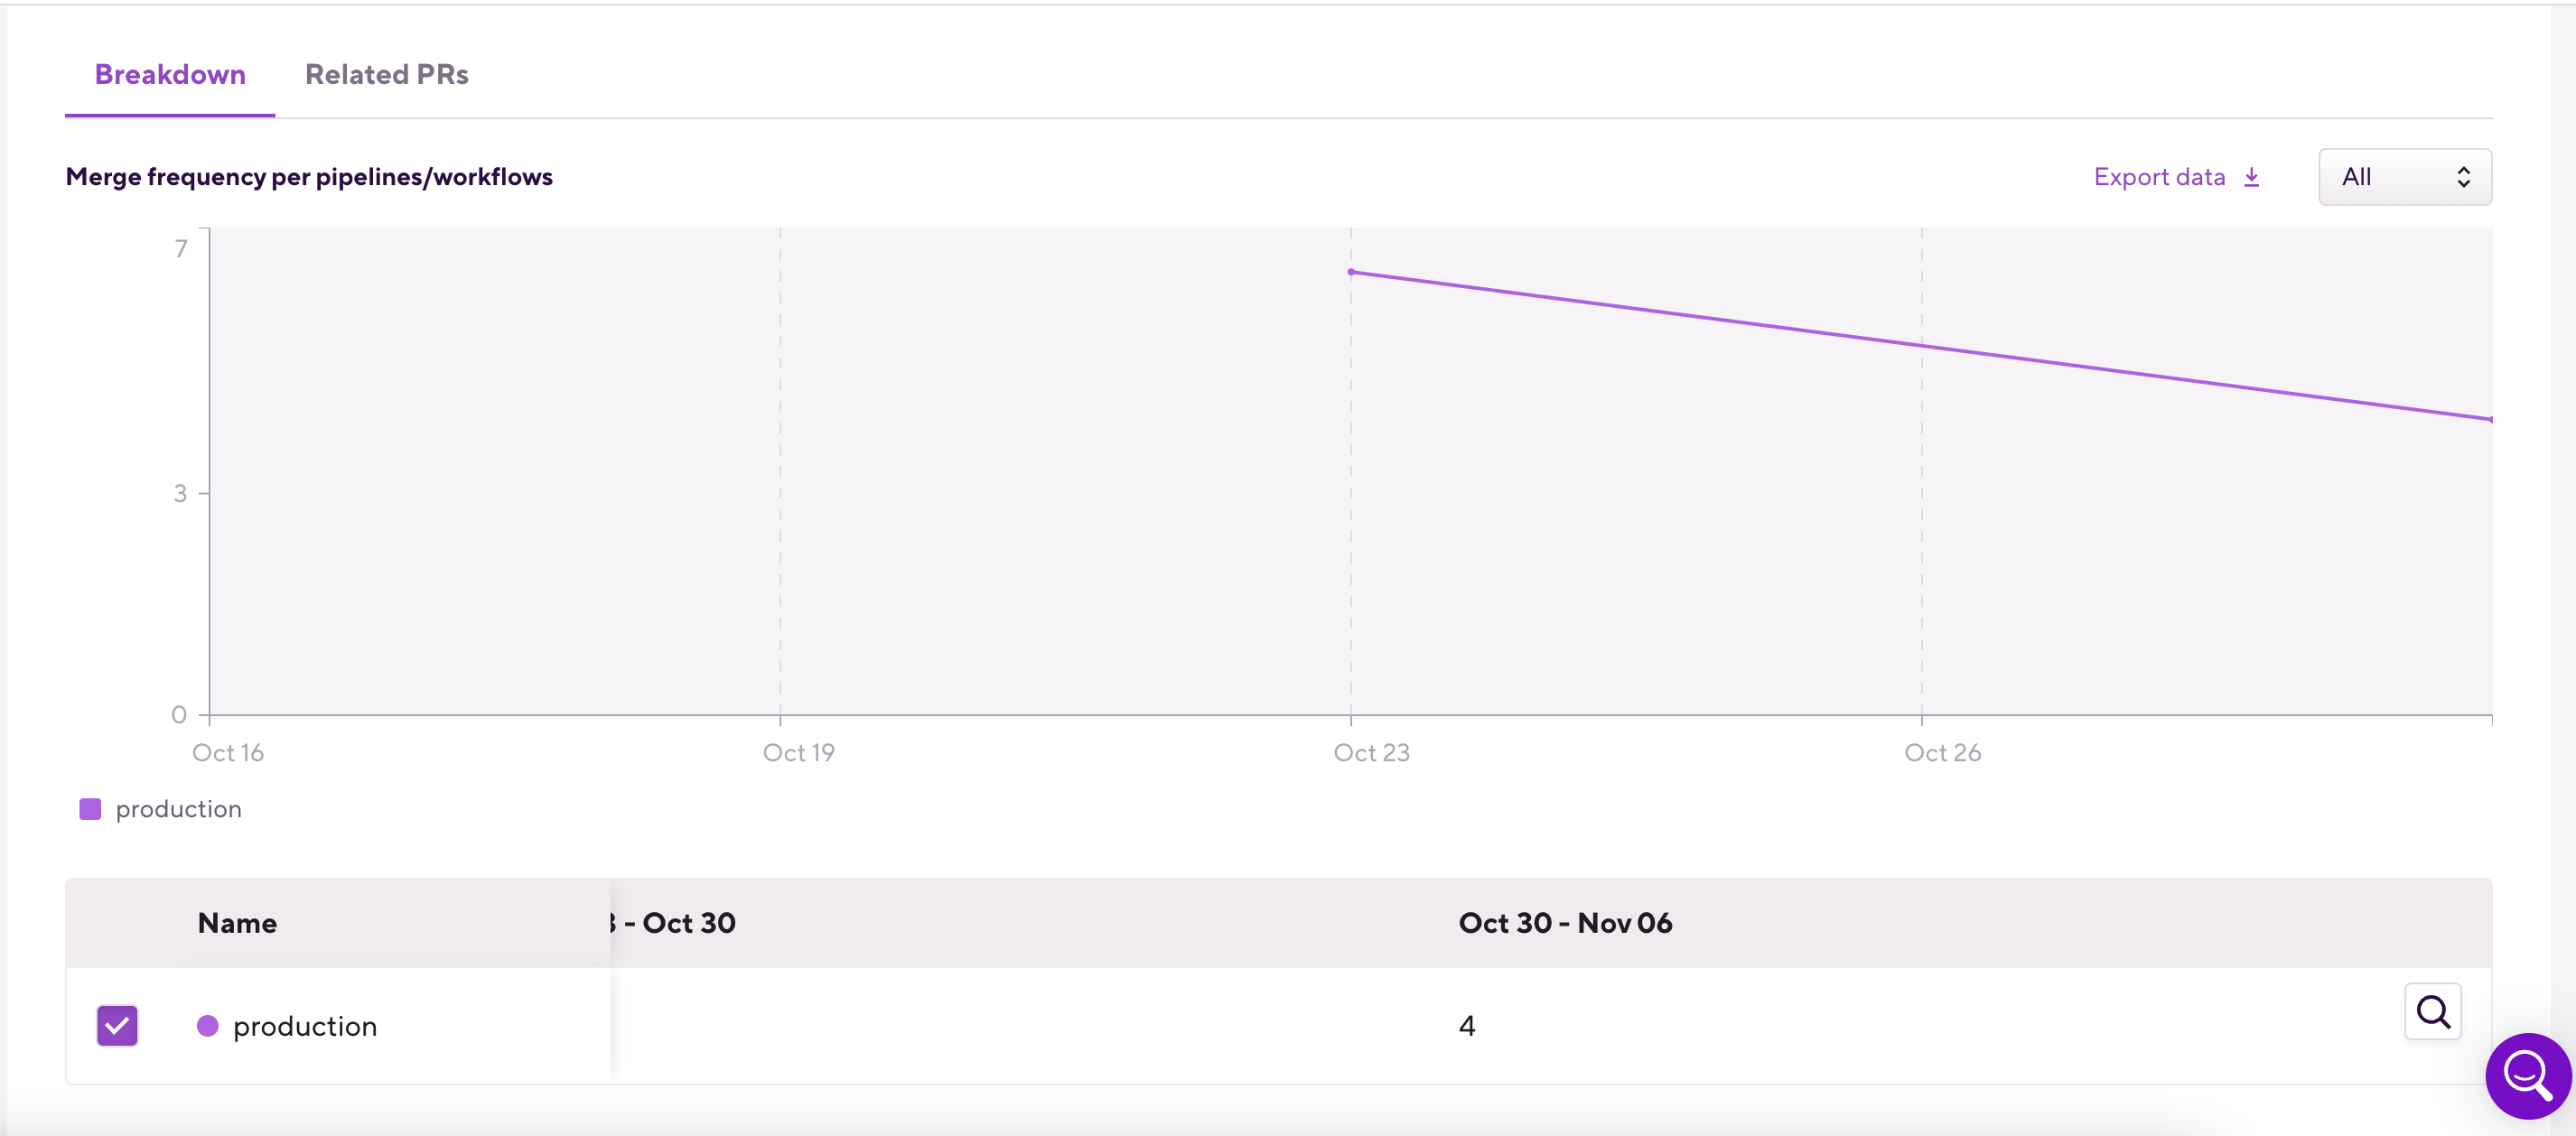This screenshot has height=1136, width=2576.
Task: Click the Oct 26 axis label
Action: click(x=1941, y=753)
